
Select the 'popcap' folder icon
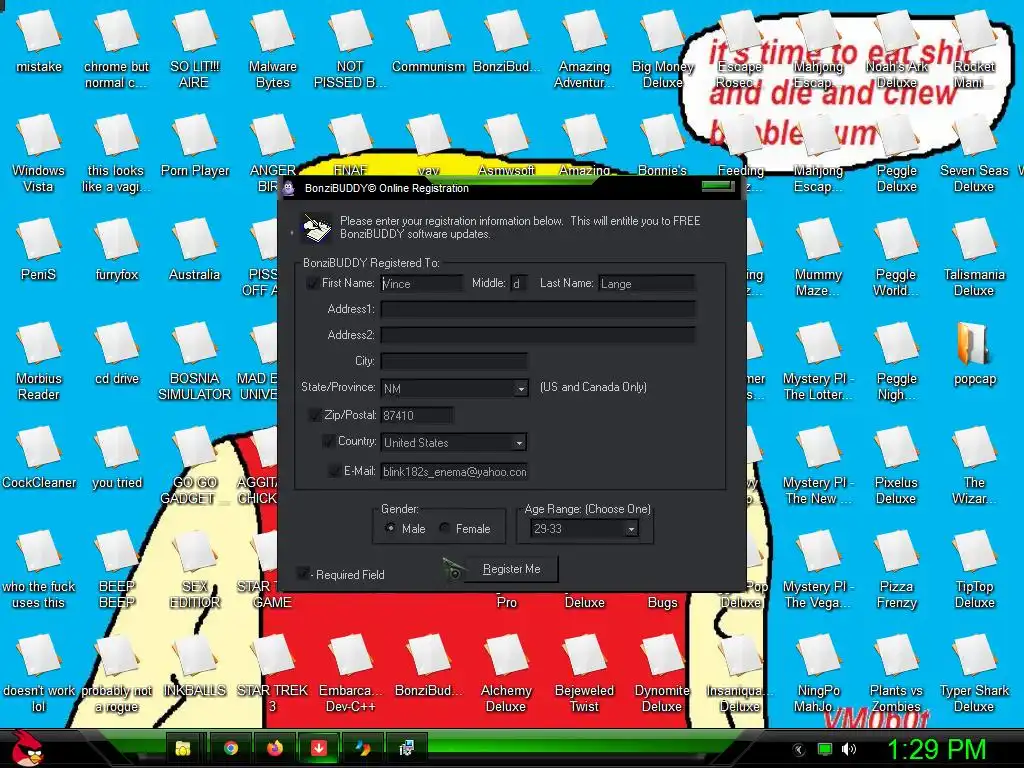[974, 353]
